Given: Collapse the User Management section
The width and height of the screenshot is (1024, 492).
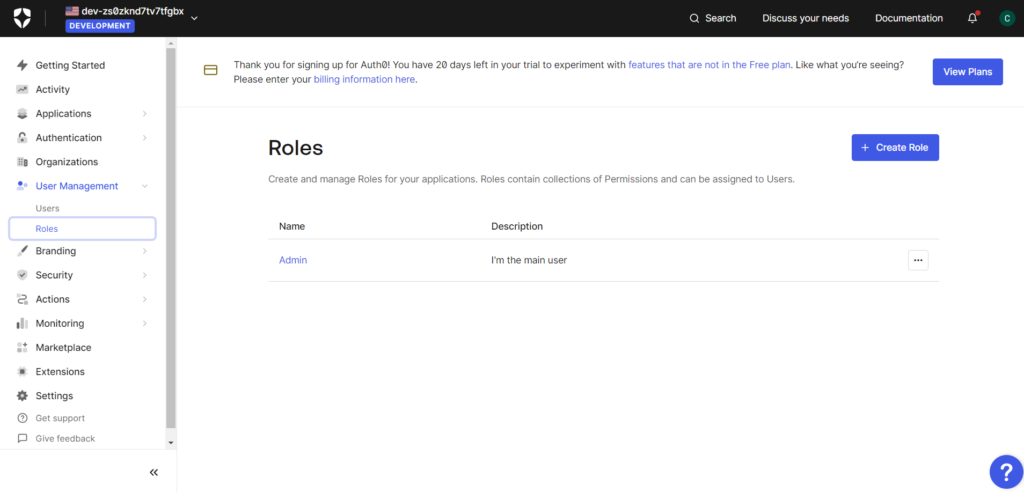Looking at the screenshot, I should click(145, 186).
